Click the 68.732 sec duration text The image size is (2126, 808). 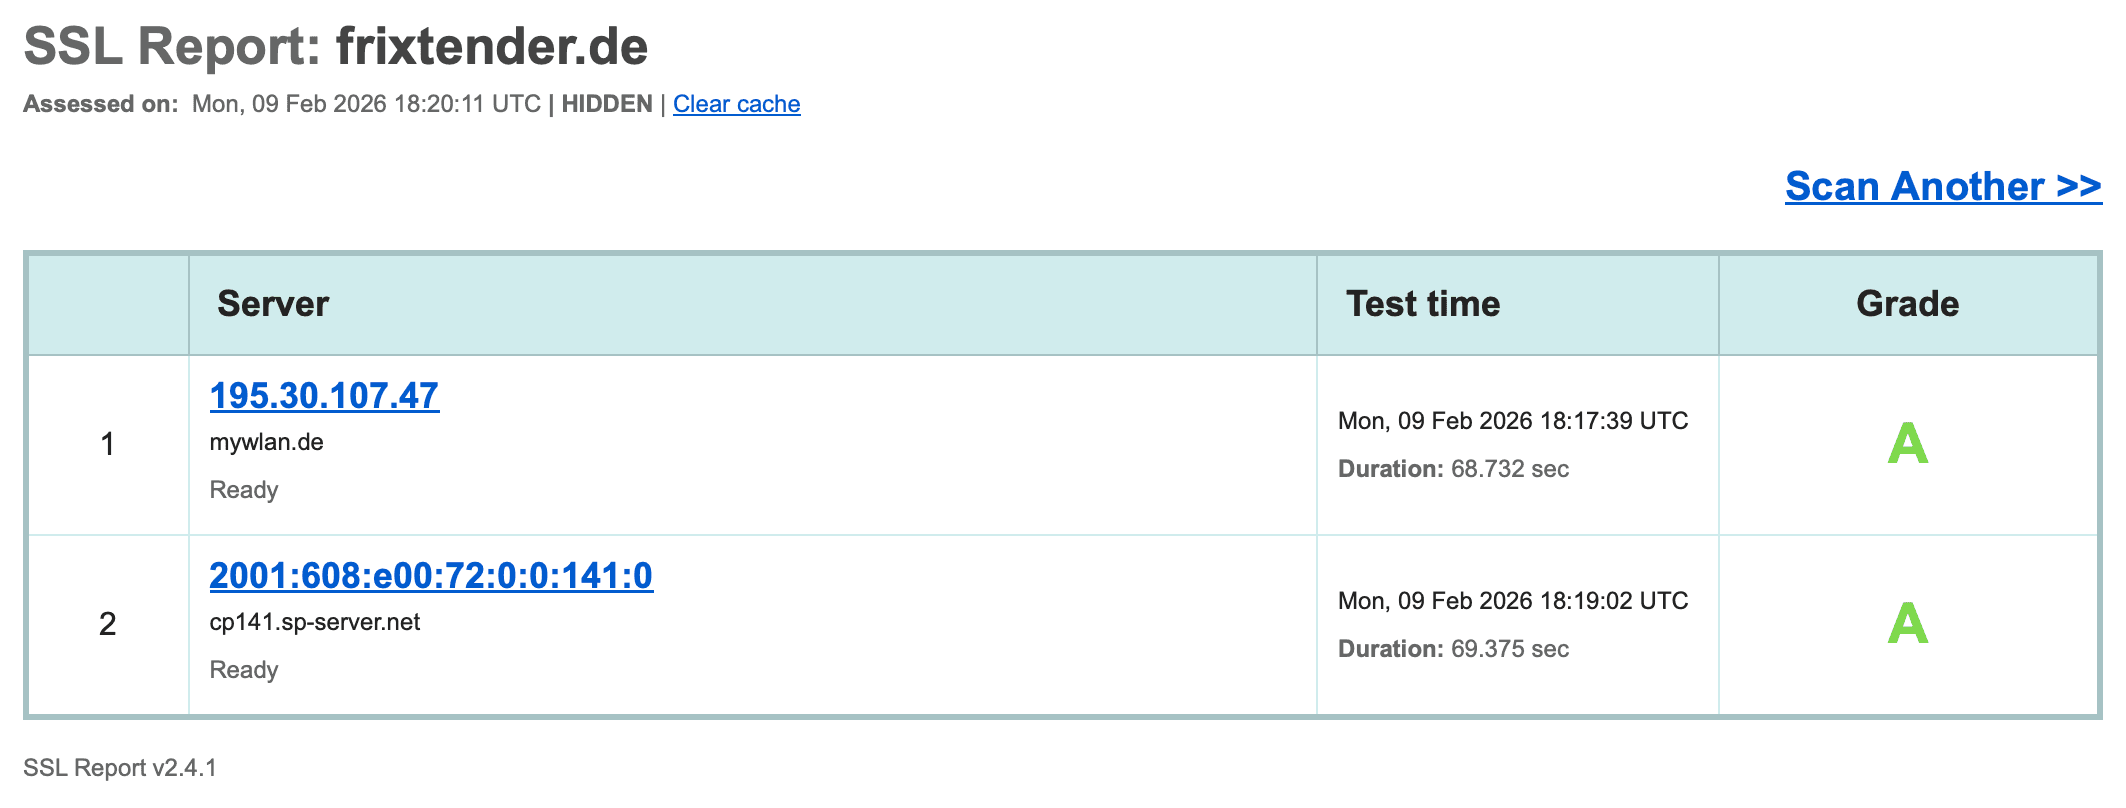point(1509,469)
